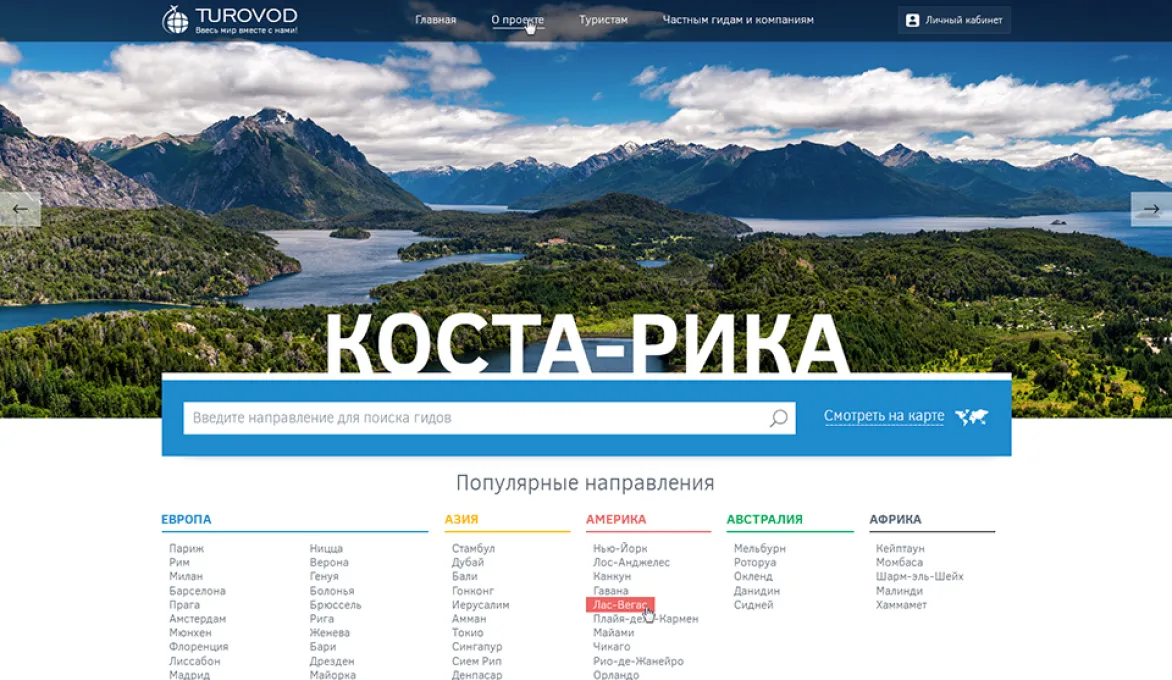Viewport: 1172px width, 680px height.
Task: Choose Хаммамет destination
Action: tap(901, 605)
